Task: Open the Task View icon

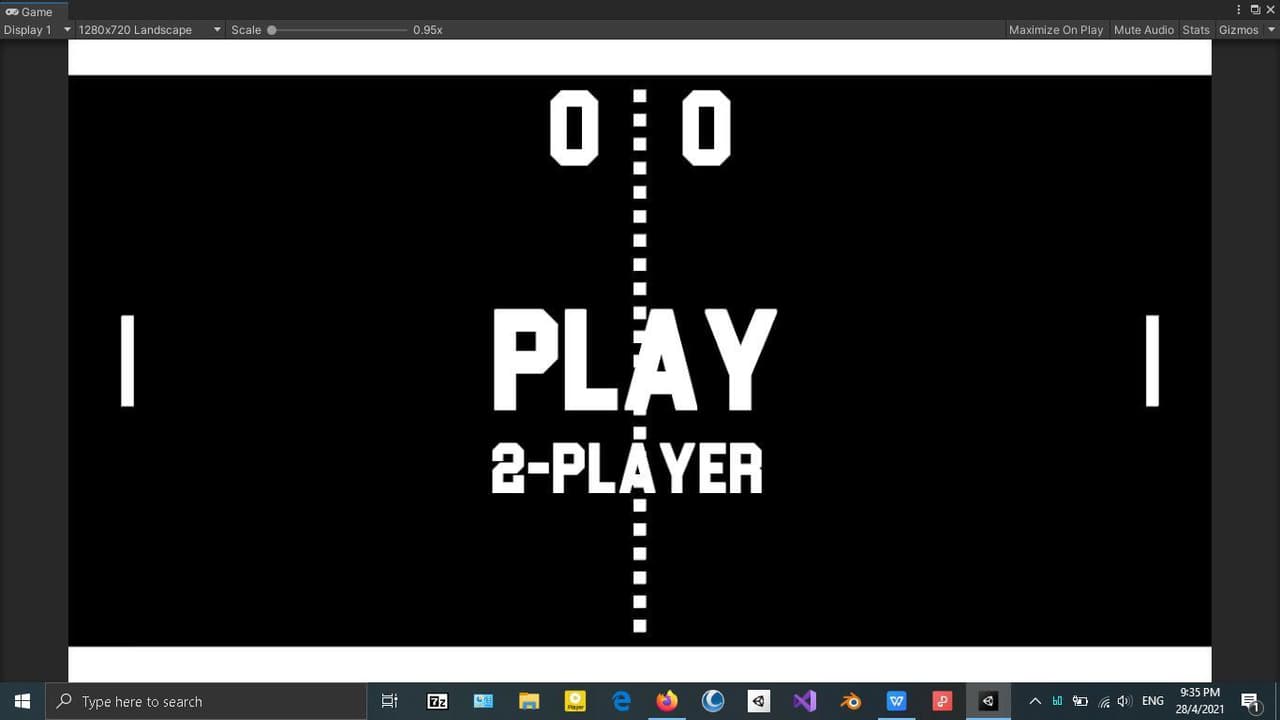Action: click(x=390, y=701)
